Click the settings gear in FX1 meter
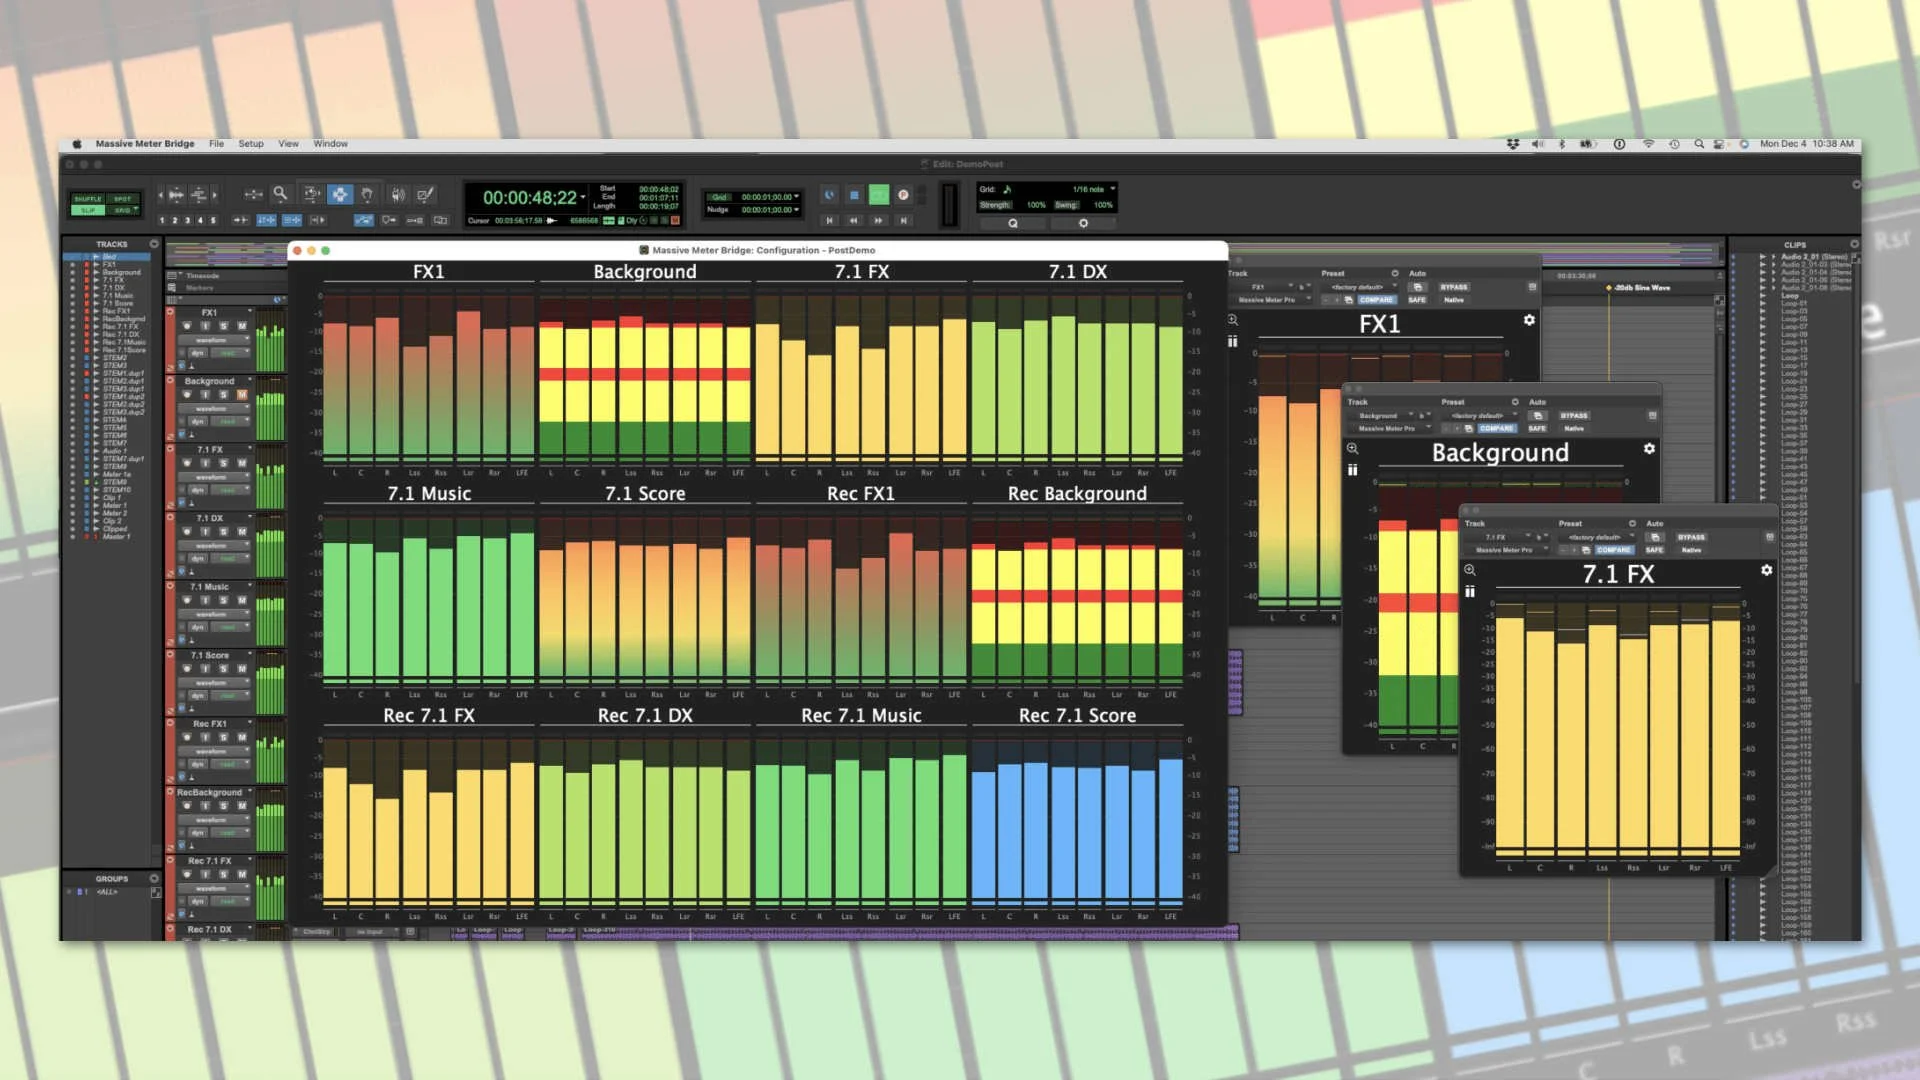This screenshot has width=1920, height=1080. (x=1529, y=320)
